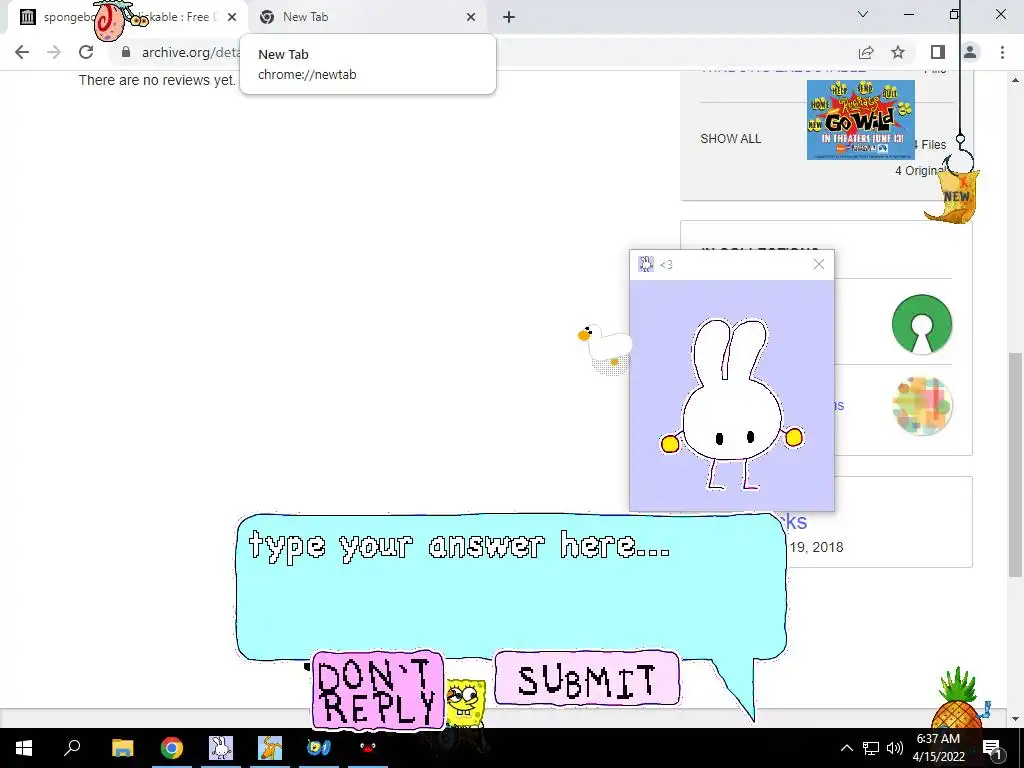Open File Explorer from taskbar

pos(122,748)
